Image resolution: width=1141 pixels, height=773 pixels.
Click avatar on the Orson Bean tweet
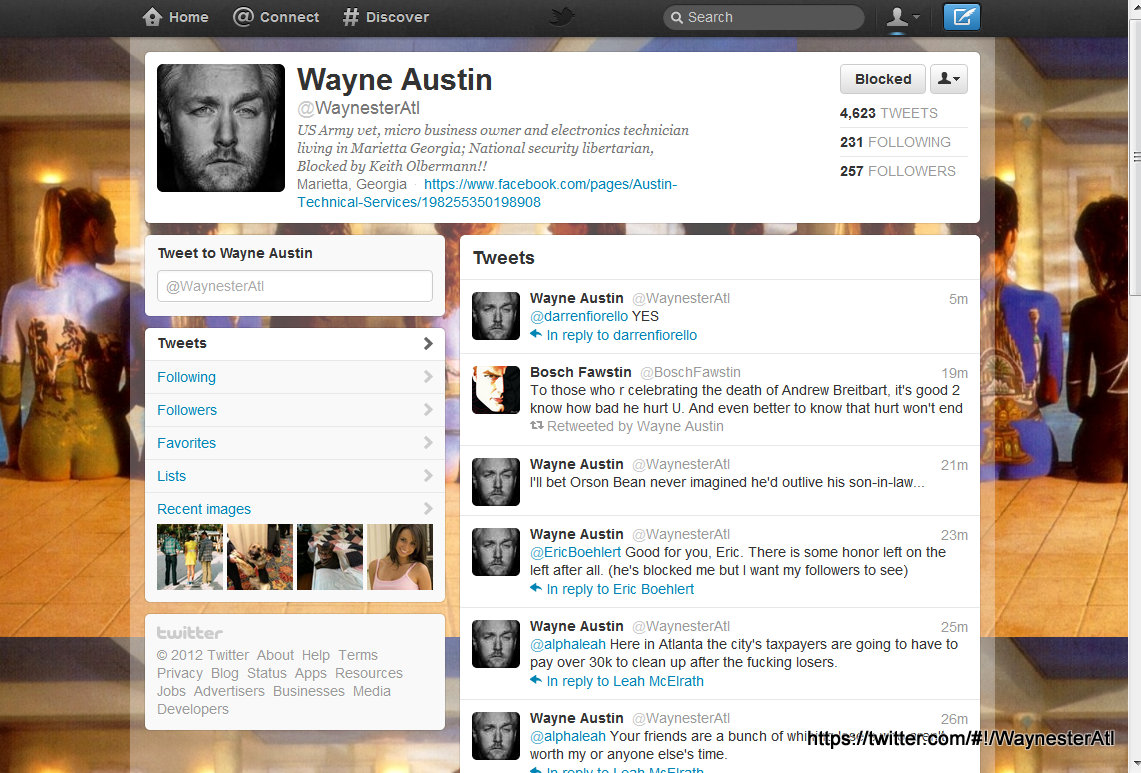click(496, 482)
